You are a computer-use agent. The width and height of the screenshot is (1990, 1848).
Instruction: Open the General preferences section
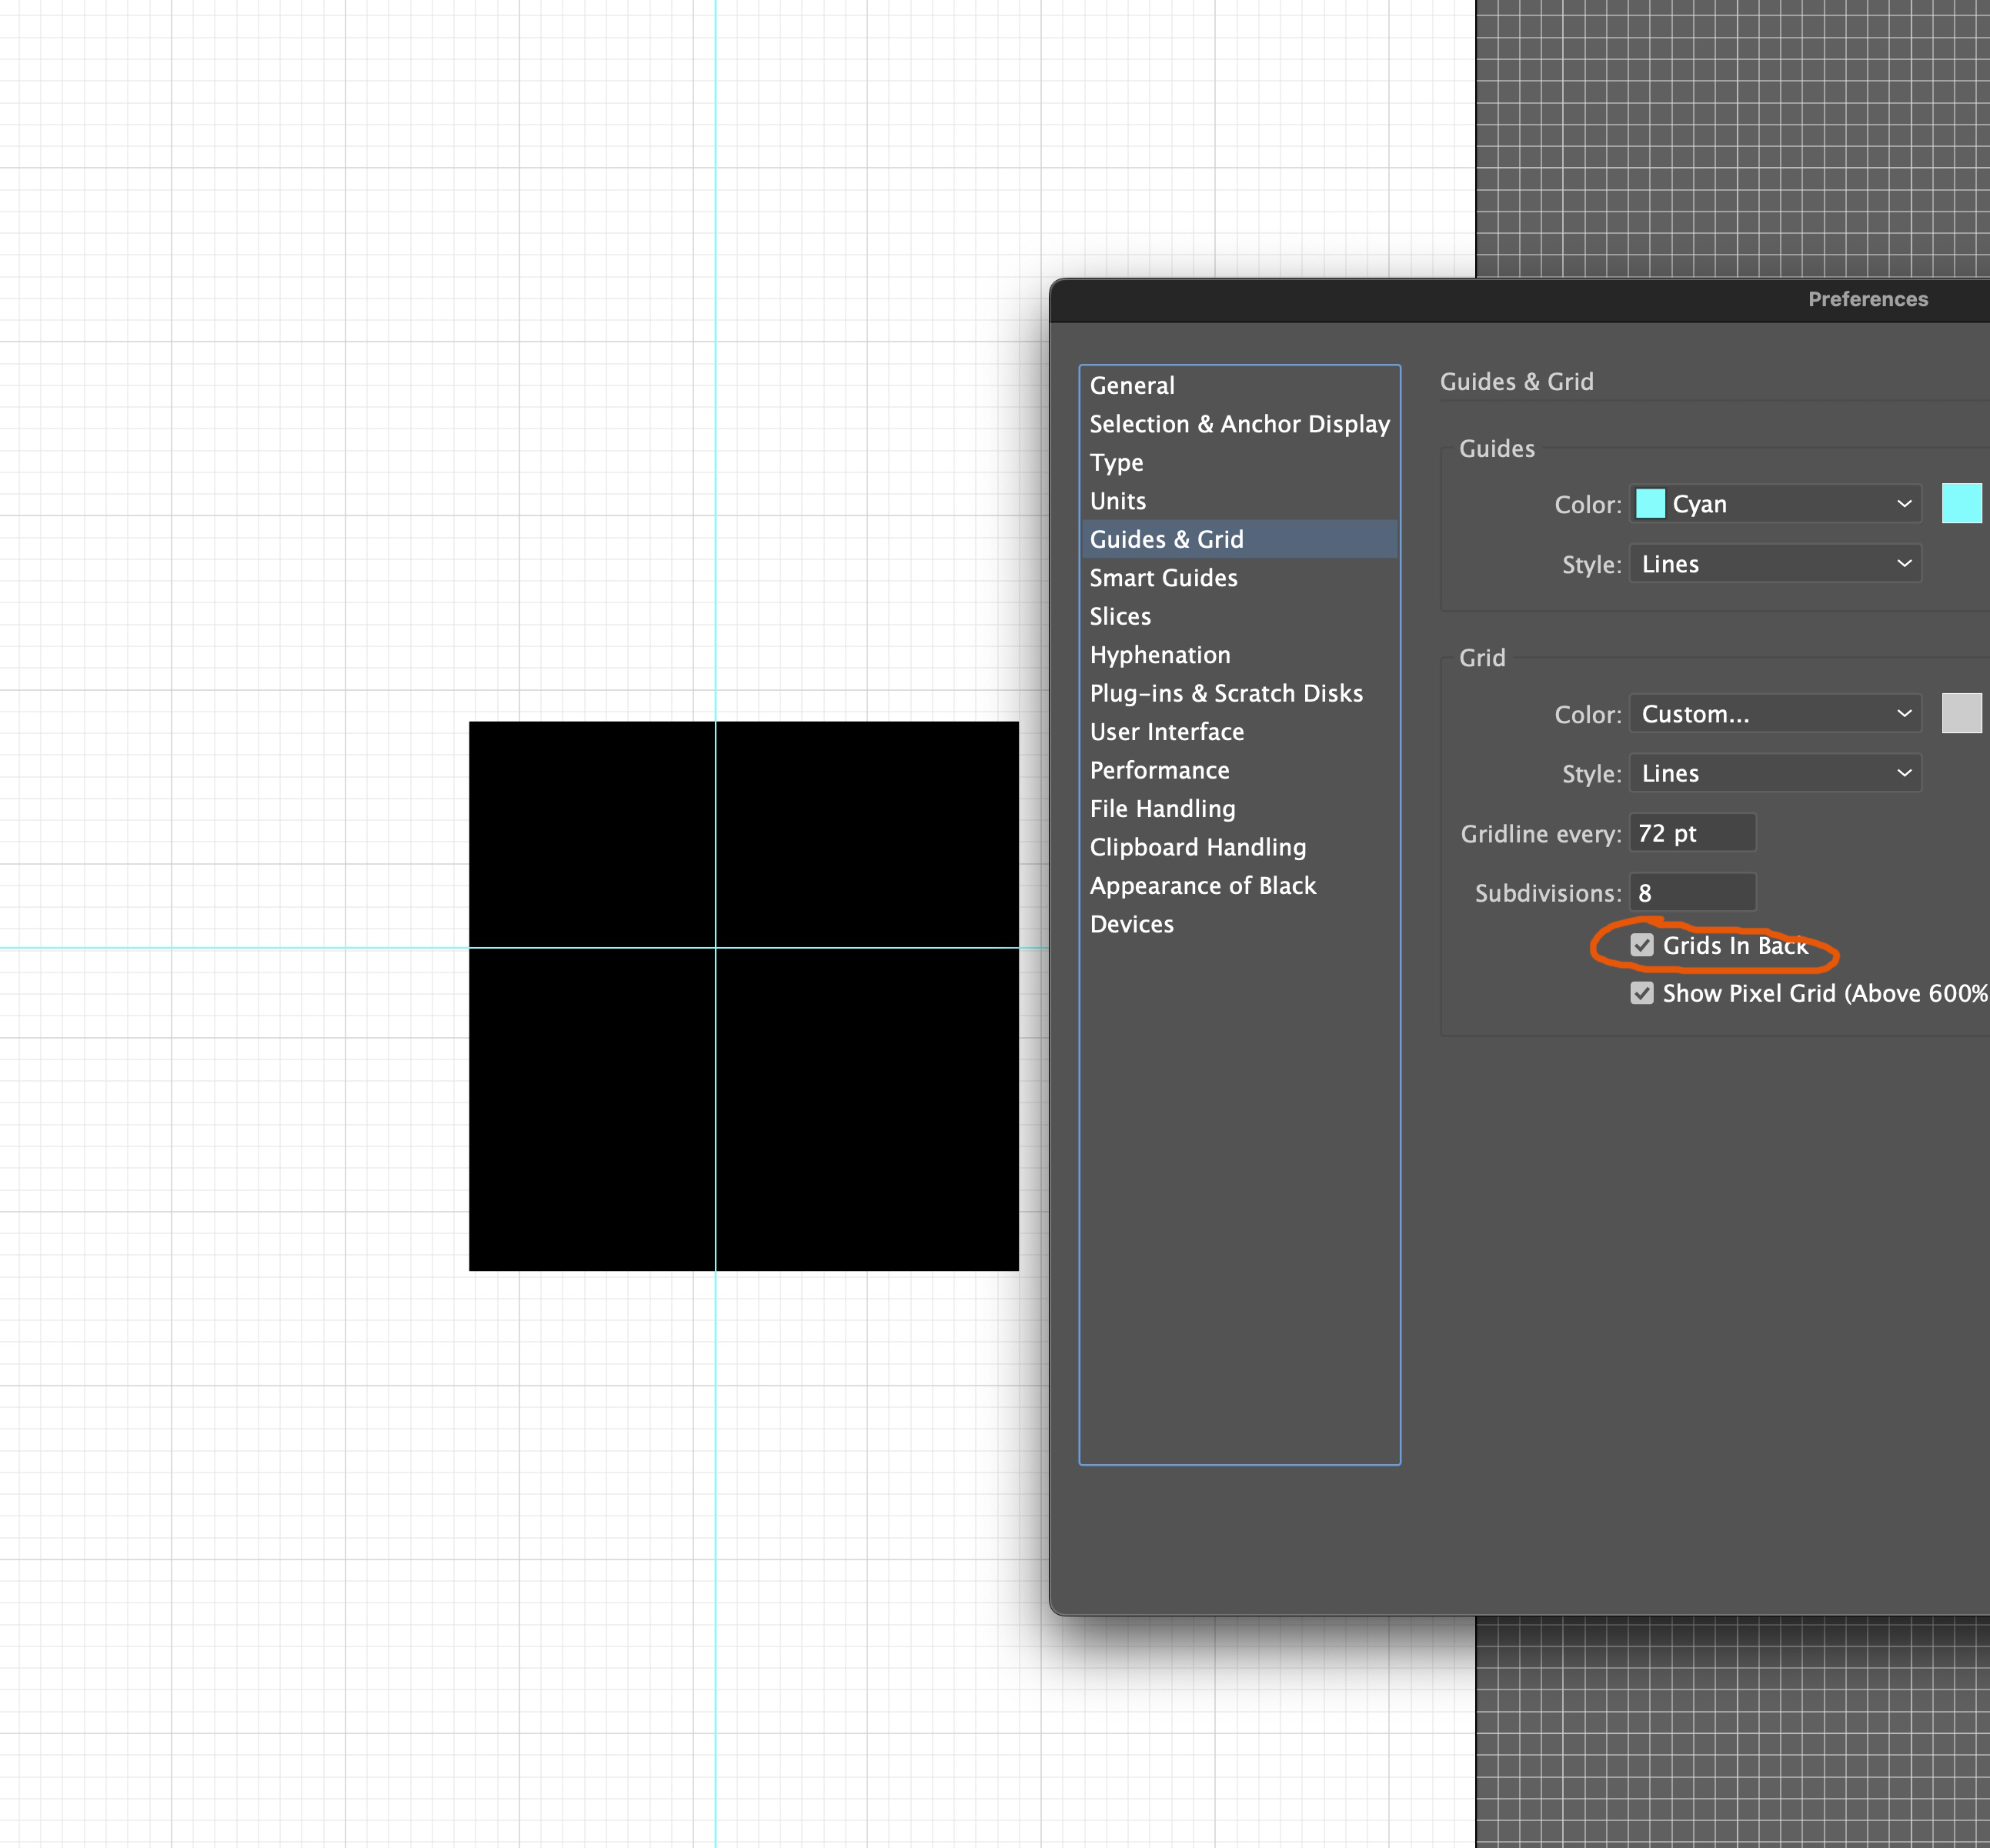(1131, 385)
